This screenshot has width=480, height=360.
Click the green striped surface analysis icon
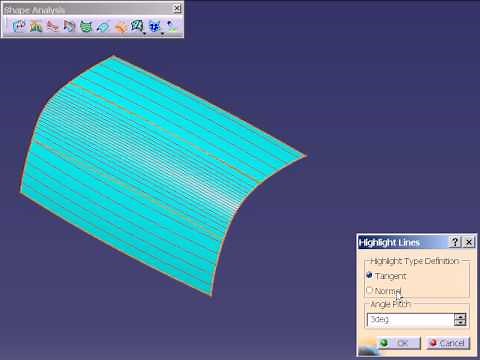(86, 26)
